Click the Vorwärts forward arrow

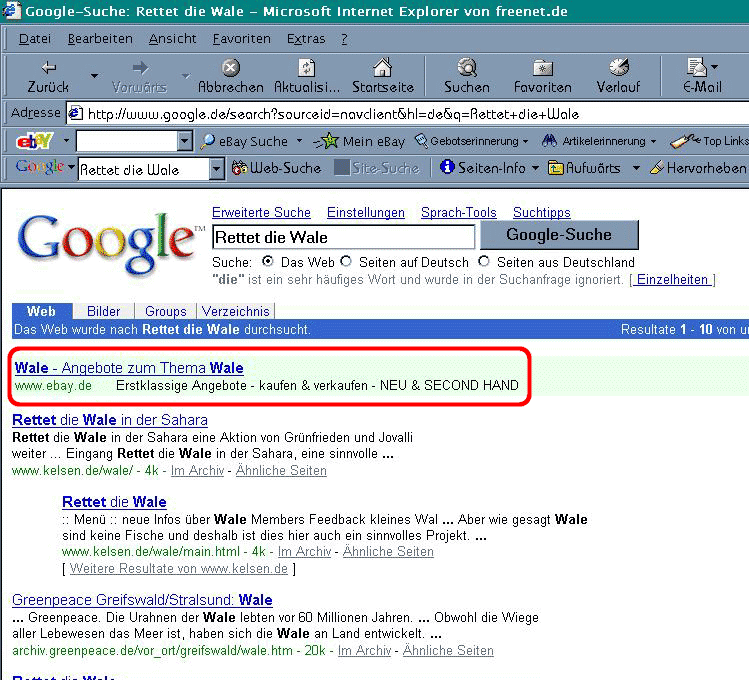pyautogui.click(x=139, y=76)
